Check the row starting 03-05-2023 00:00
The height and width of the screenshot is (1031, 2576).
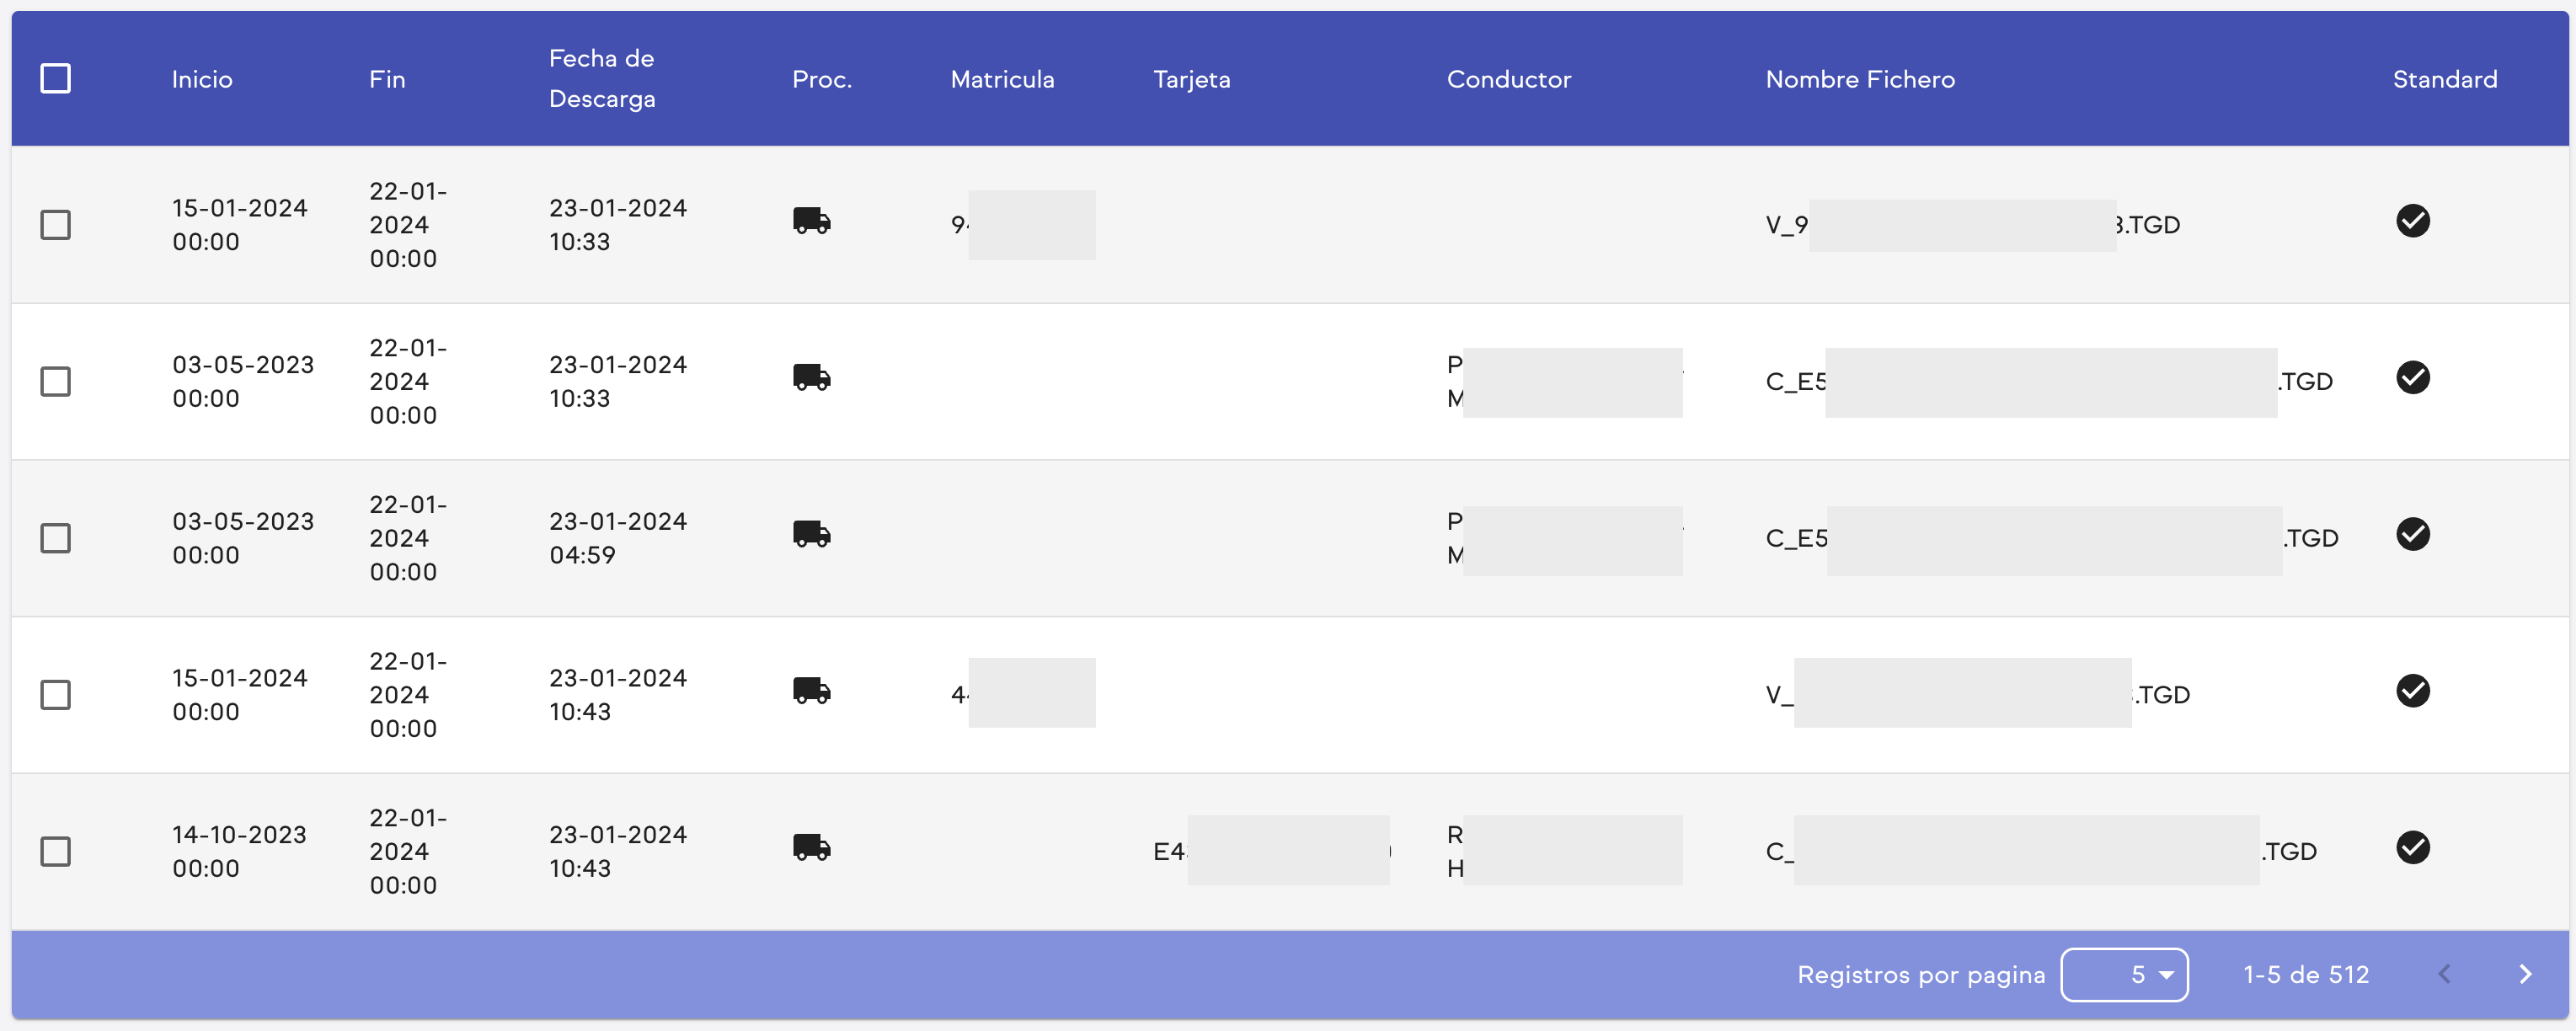[56, 382]
